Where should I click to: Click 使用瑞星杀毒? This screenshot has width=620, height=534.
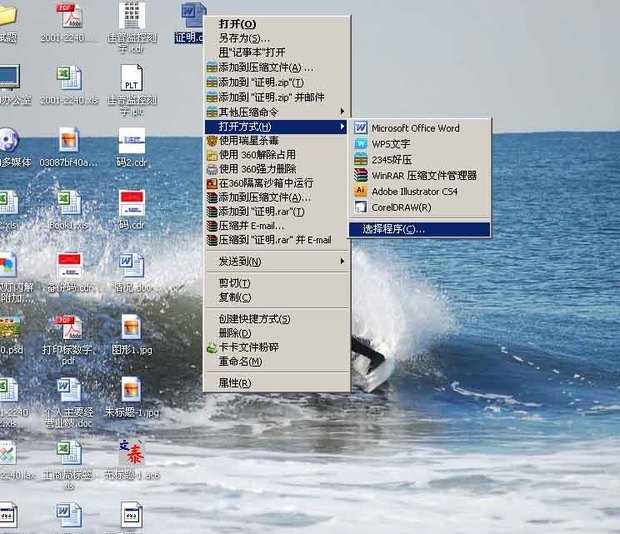click(x=276, y=141)
